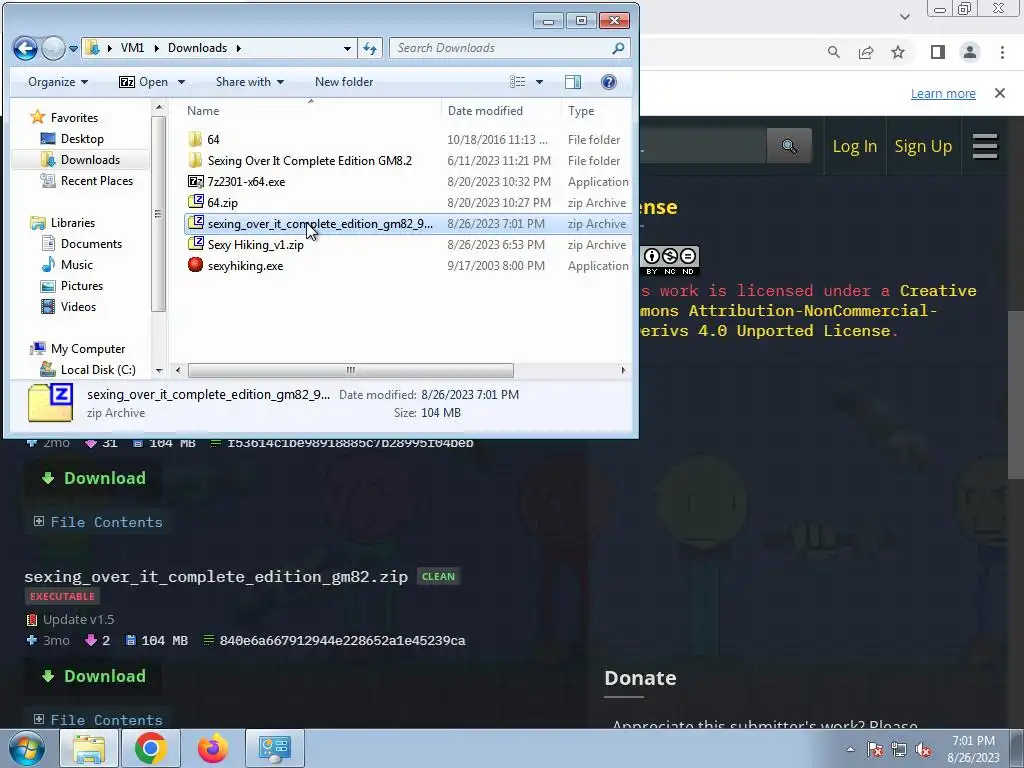Image resolution: width=1024 pixels, height=768 pixels.
Task: Click the Learn more link in Chrome
Action: click(x=943, y=93)
